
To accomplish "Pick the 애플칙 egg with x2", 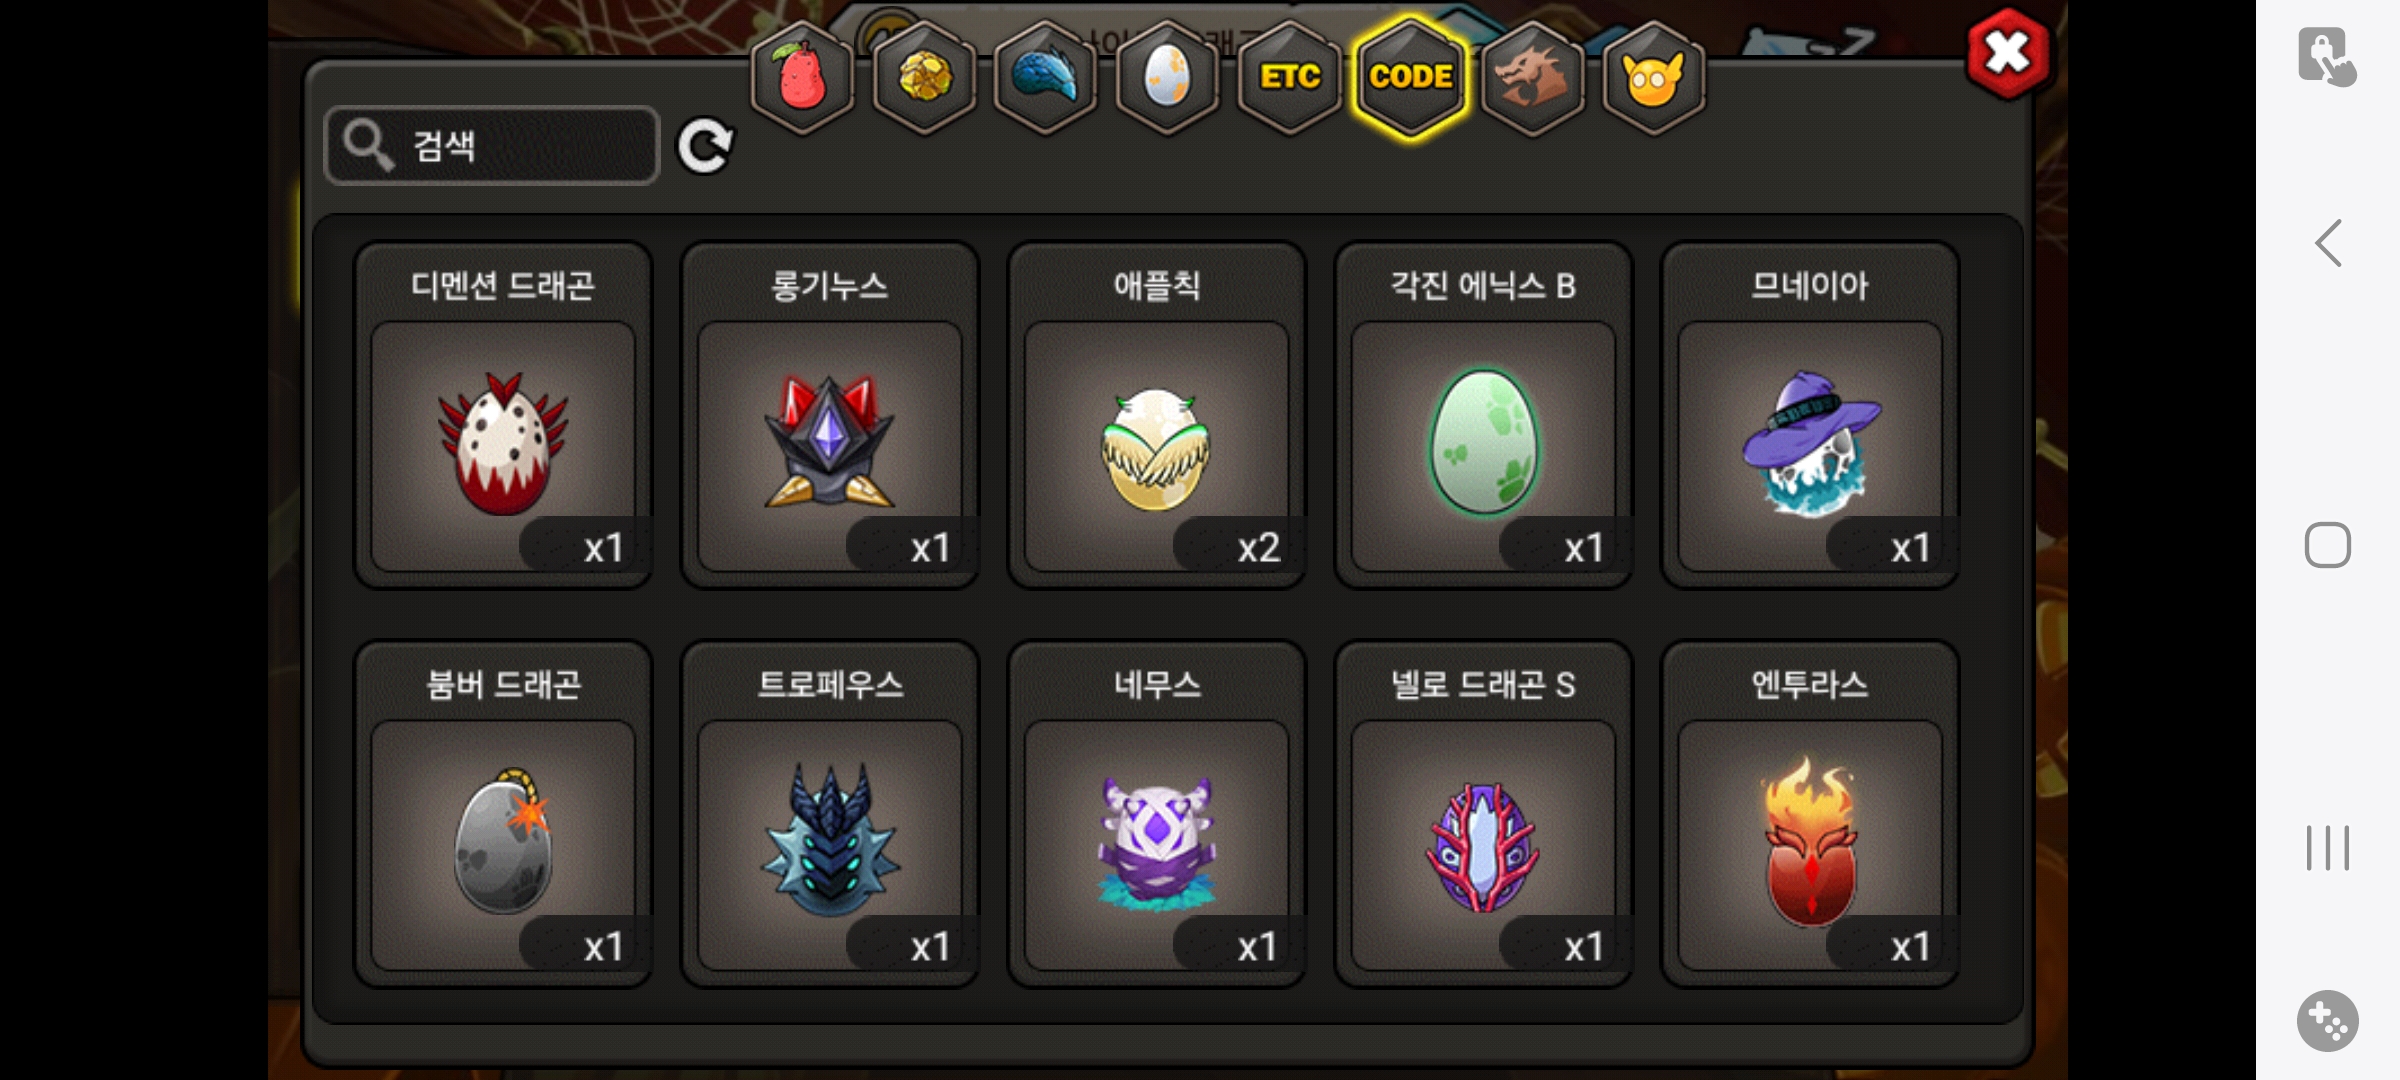I will 1157,415.
